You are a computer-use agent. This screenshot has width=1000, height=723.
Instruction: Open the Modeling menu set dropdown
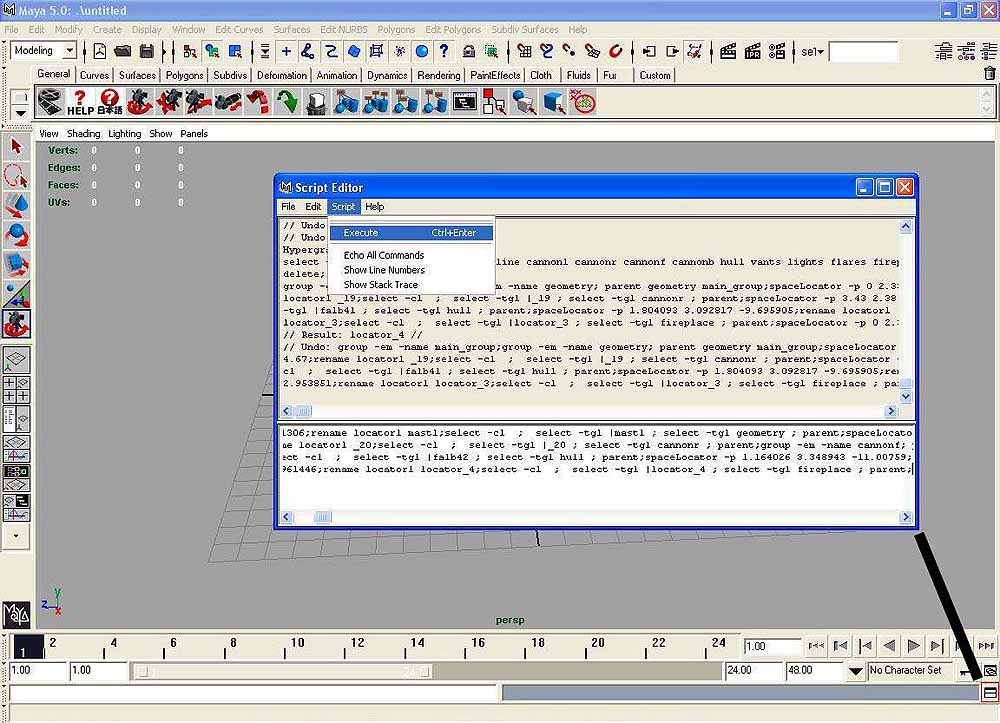[69, 50]
